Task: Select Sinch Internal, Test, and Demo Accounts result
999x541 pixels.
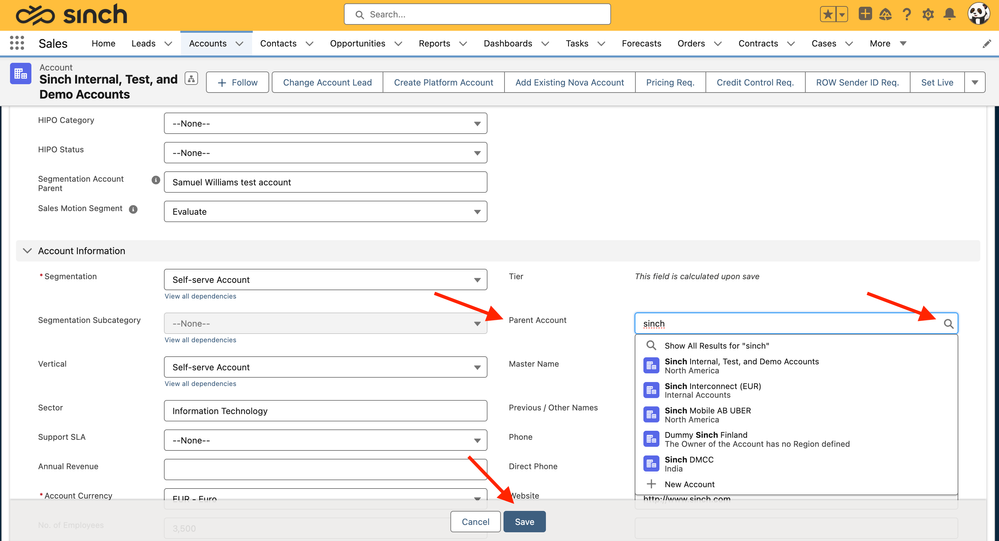Action: pos(796,366)
